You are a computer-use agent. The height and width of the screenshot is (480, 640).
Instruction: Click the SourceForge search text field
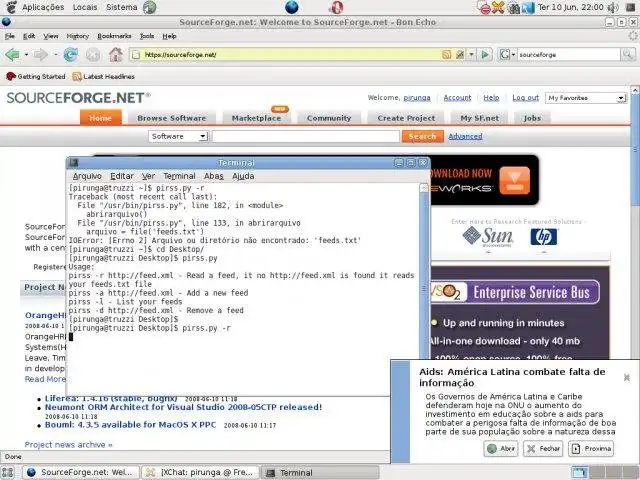tap(306, 136)
